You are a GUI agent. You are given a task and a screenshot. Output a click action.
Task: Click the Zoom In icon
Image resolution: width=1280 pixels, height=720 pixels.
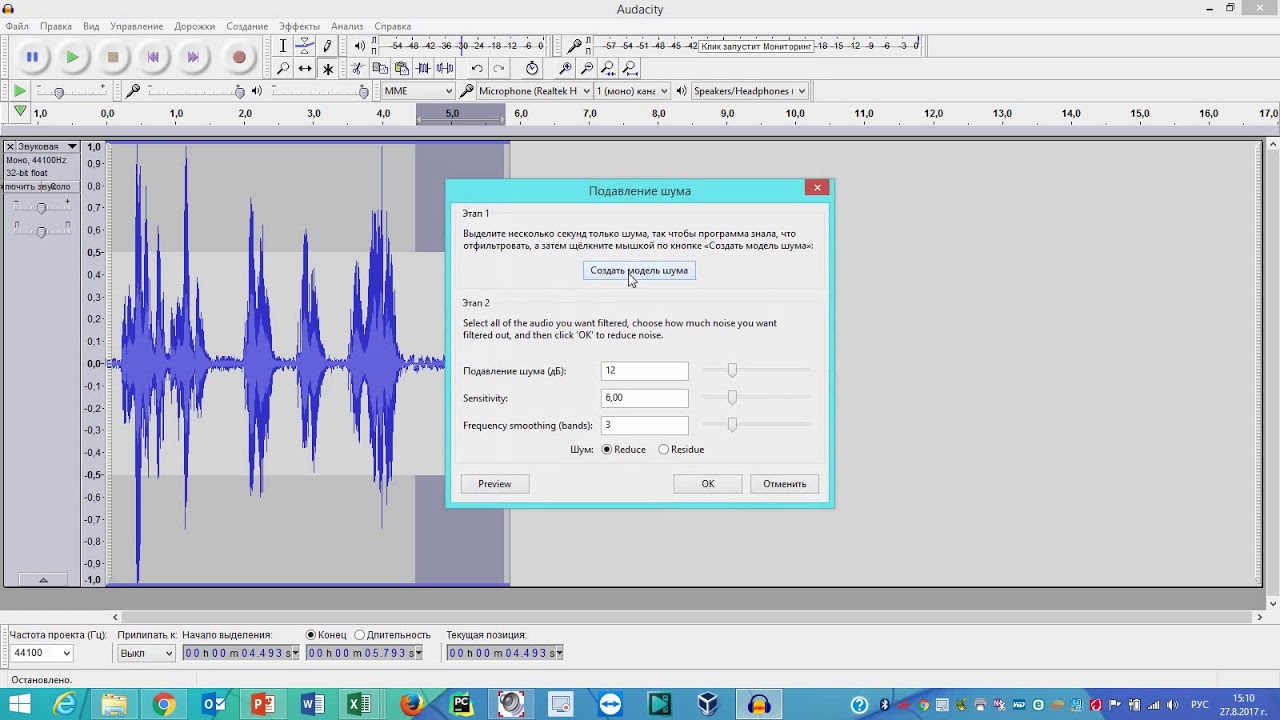pyautogui.click(x=565, y=69)
